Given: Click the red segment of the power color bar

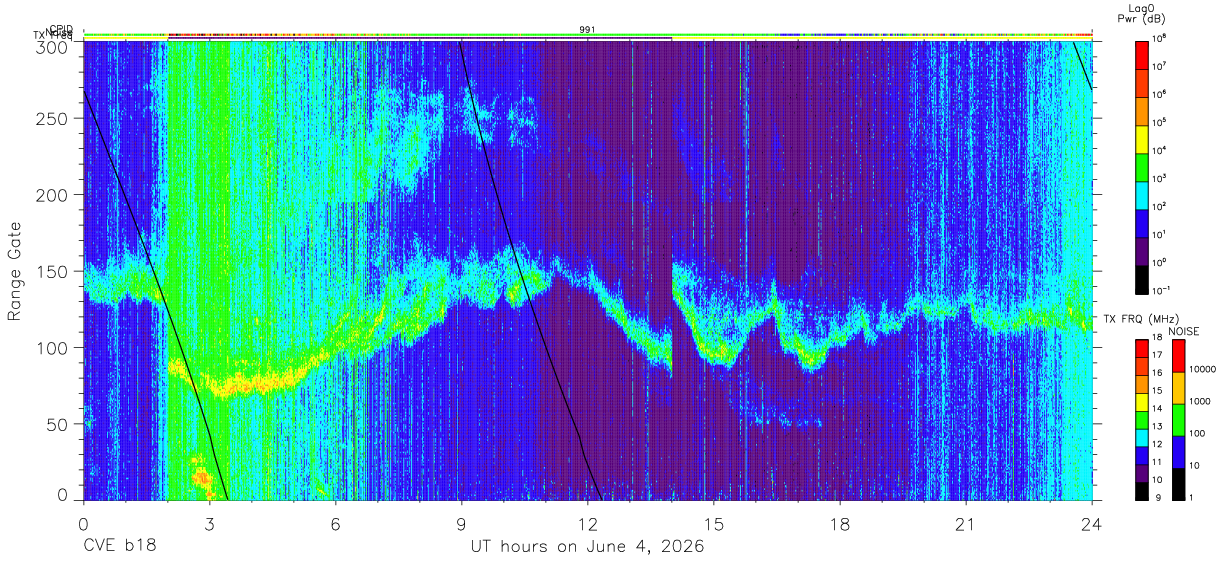Looking at the screenshot, I should [1143, 53].
